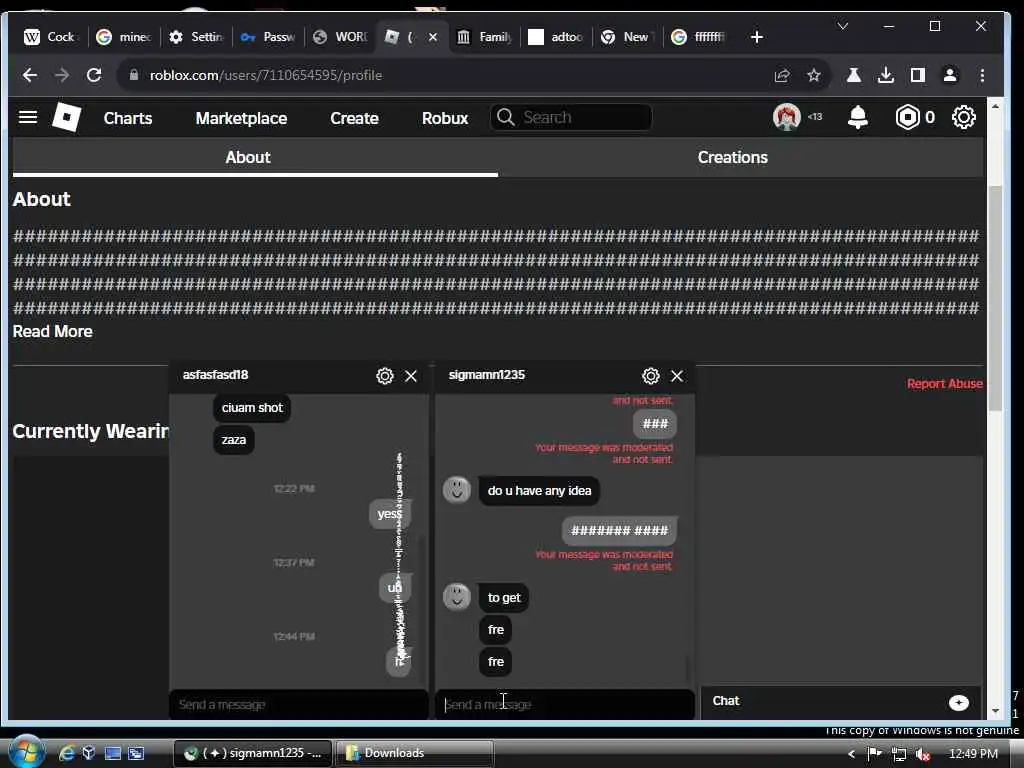Image resolution: width=1024 pixels, height=768 pixels.
Task: Reload the Roblox profile page
Action: [94, 75]
